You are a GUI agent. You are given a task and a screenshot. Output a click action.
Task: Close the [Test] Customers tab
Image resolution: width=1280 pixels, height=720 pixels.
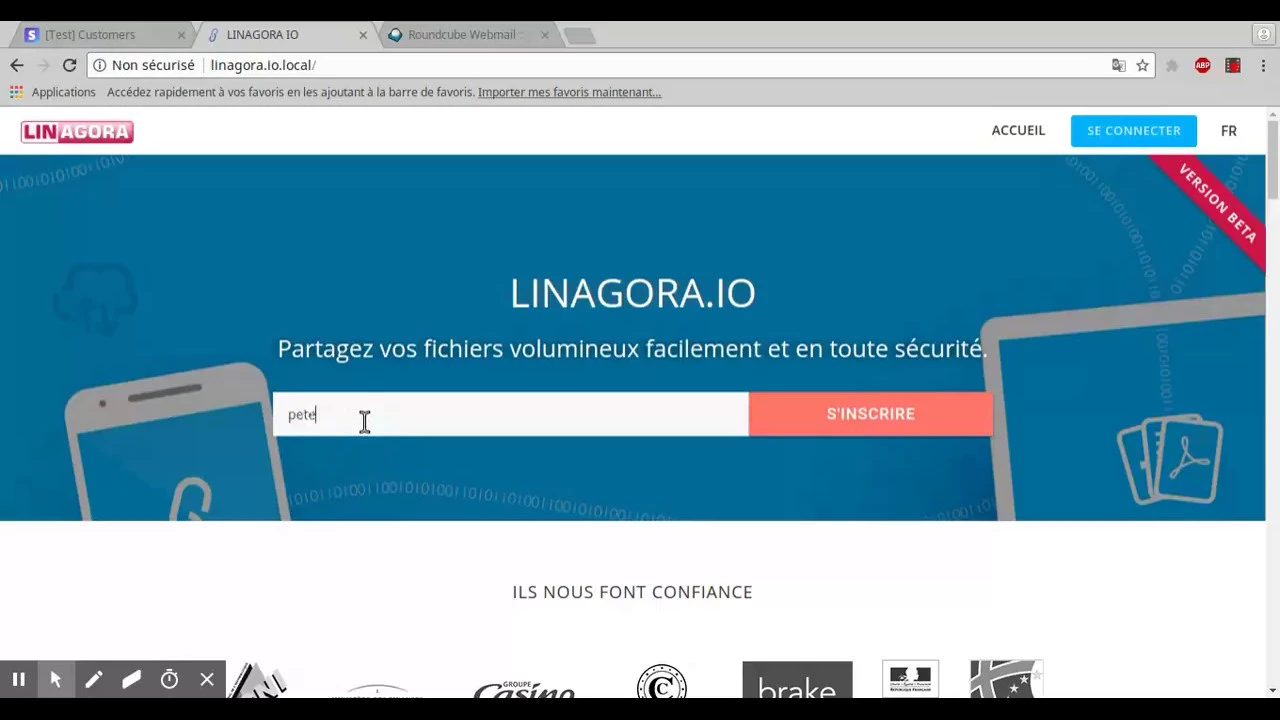click(181, 35)
